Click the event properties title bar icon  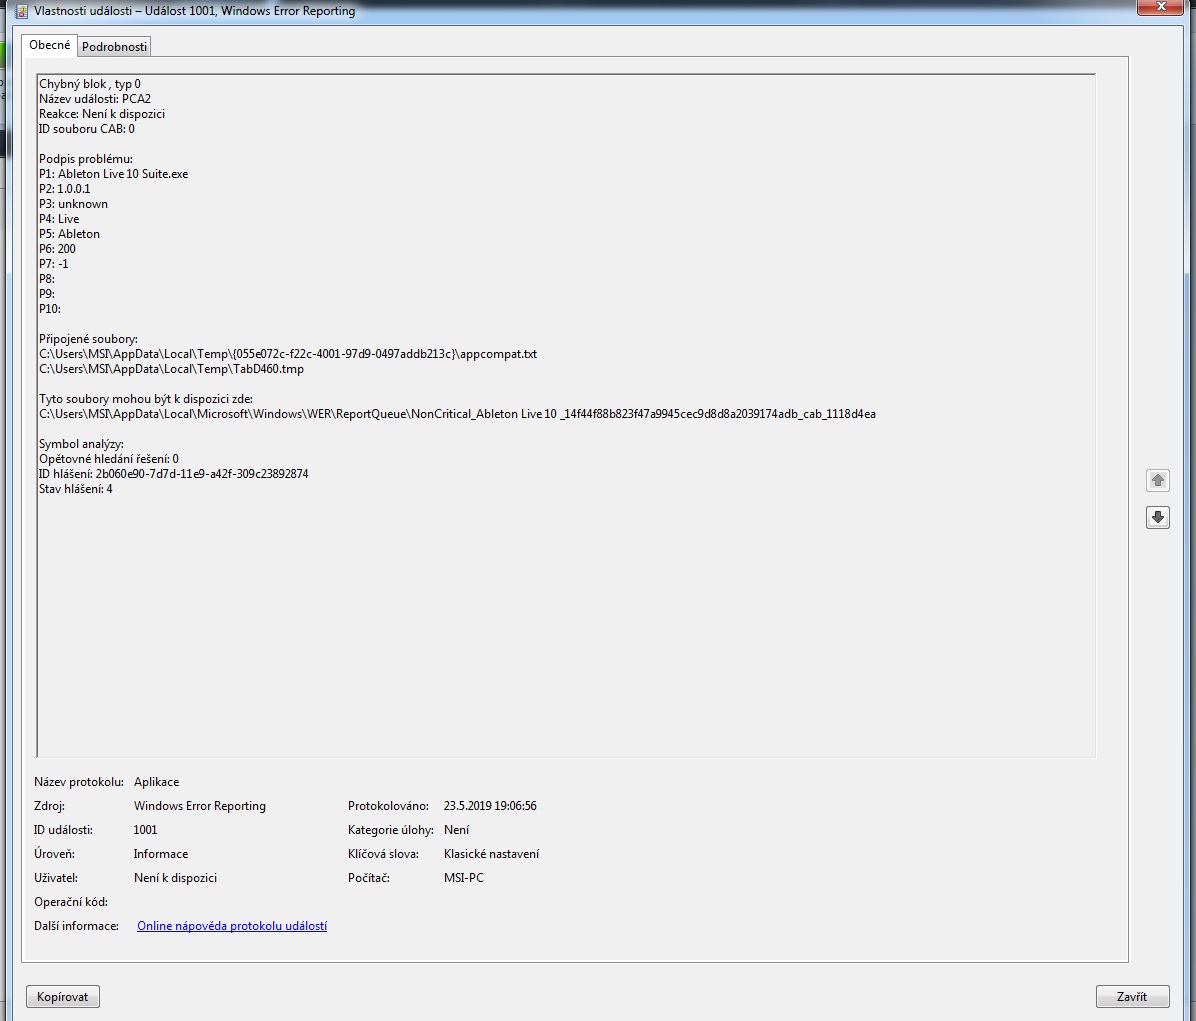[21, 11]
